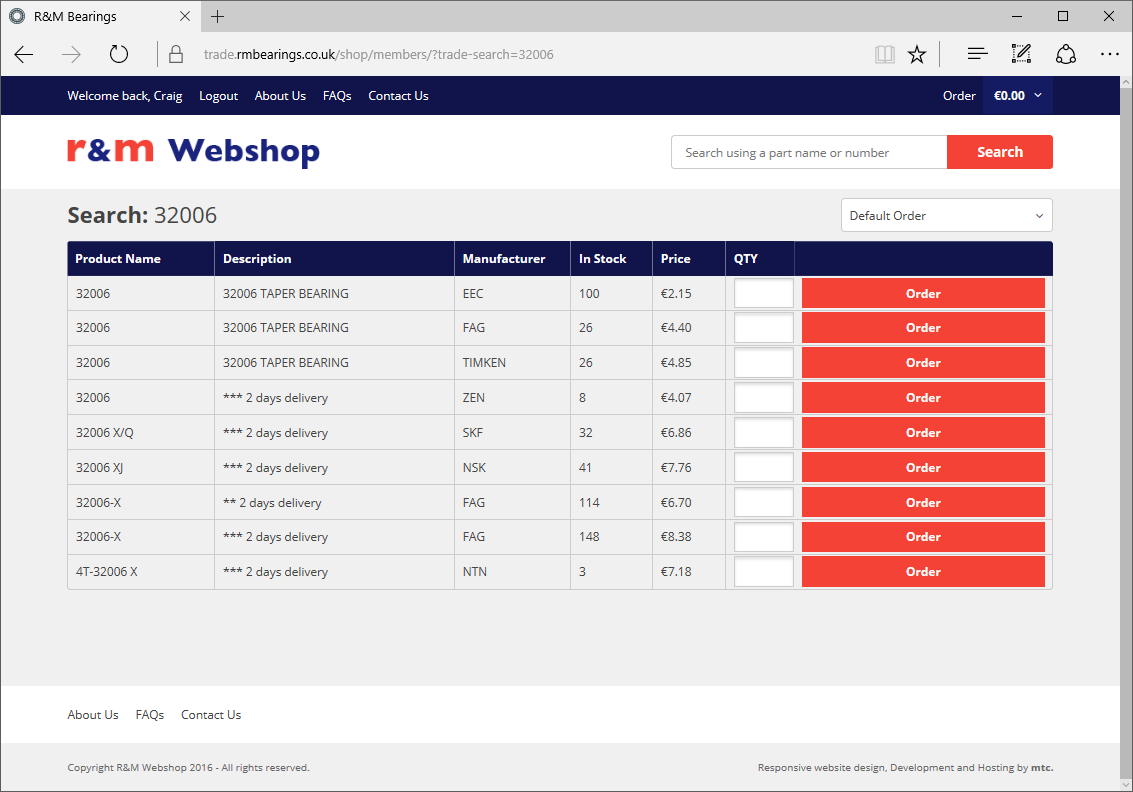Click quantity field for €8.38 FAG row
This screenshot has width=1133, height=792.
(x=764, y=537)
